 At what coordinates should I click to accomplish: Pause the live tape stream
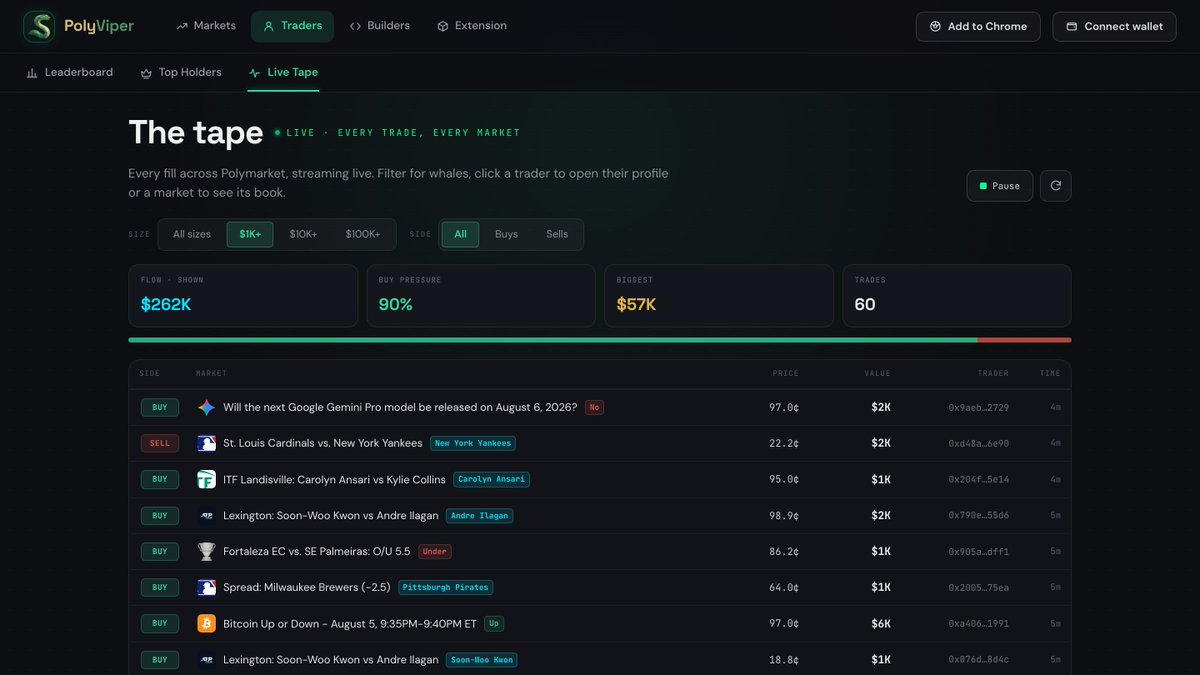tap(1000, 186)
